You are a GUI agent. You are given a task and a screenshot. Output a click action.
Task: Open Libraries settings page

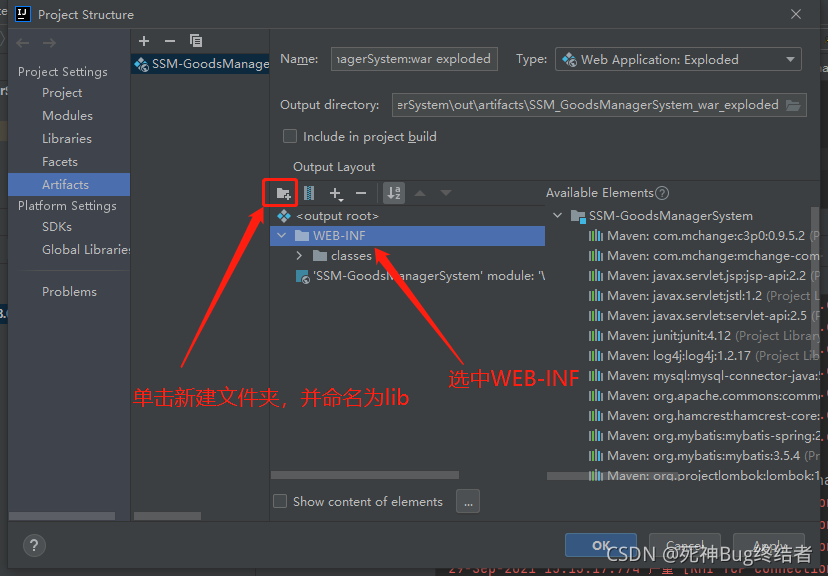tap(67, 139)
